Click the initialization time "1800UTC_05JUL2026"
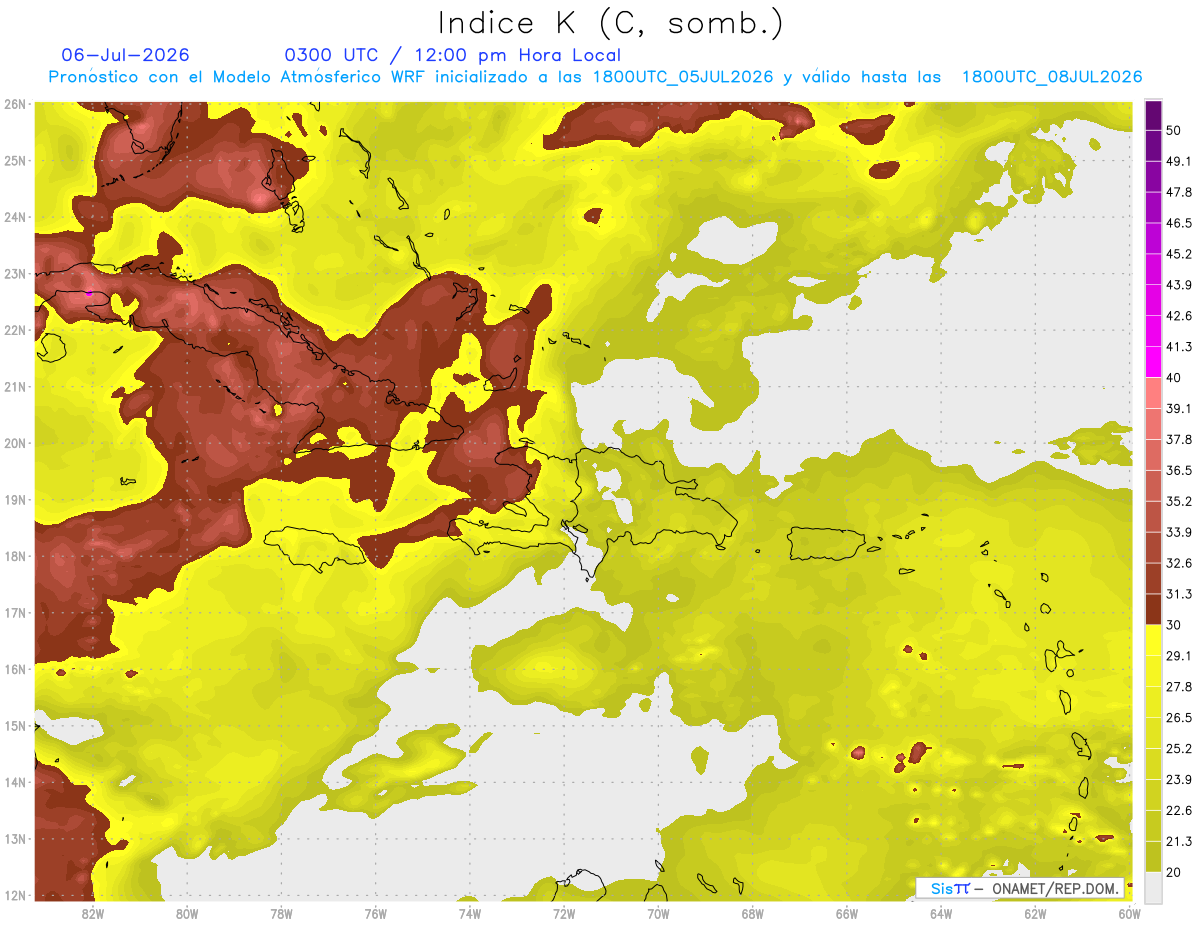This screenshot has width=1200, height=927. (x=683, y=77)
